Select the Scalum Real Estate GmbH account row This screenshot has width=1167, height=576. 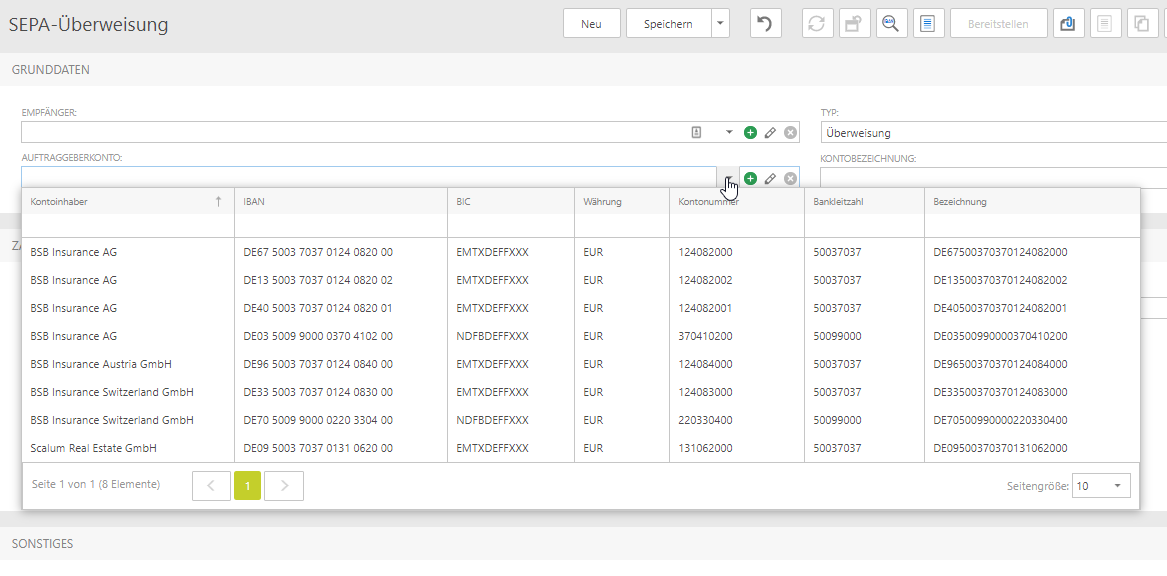[x=94, y=448]
